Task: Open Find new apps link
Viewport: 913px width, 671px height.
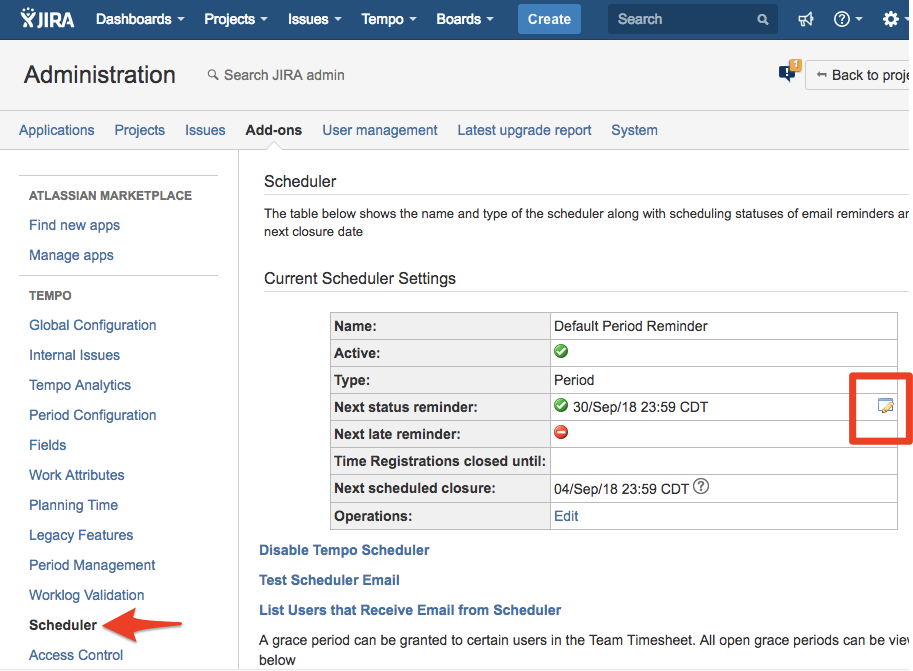Action: coord(75,225)
